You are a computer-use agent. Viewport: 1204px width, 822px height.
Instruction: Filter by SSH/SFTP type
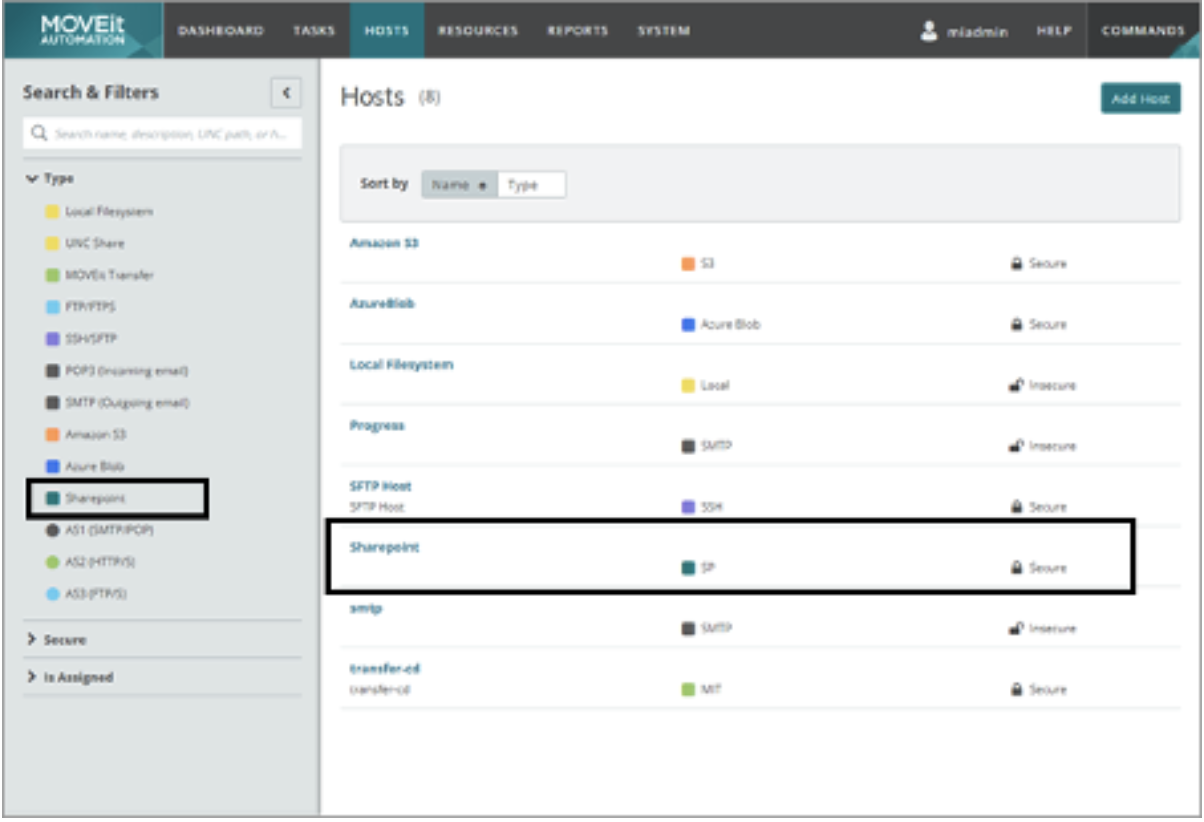coord(83,339)
